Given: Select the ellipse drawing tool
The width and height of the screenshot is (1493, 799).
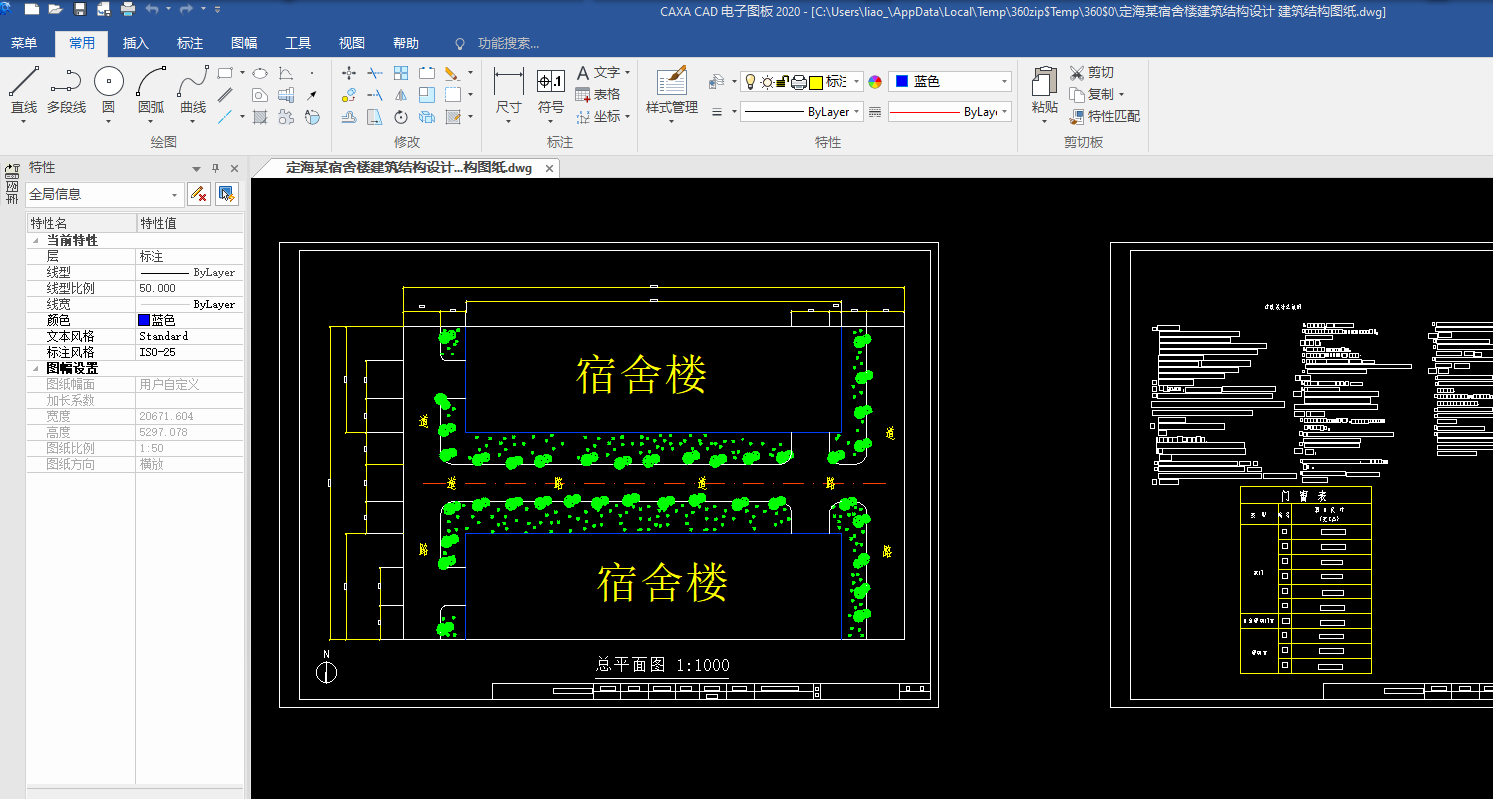Looking at the screenshot, I should pos(259,73).
